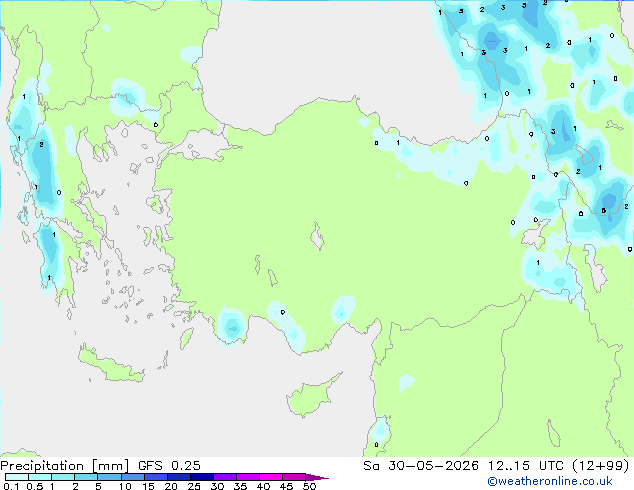634x490 pixels.
Task: Click the 'GFS 0.25' model label
Action: coord(169,465)
